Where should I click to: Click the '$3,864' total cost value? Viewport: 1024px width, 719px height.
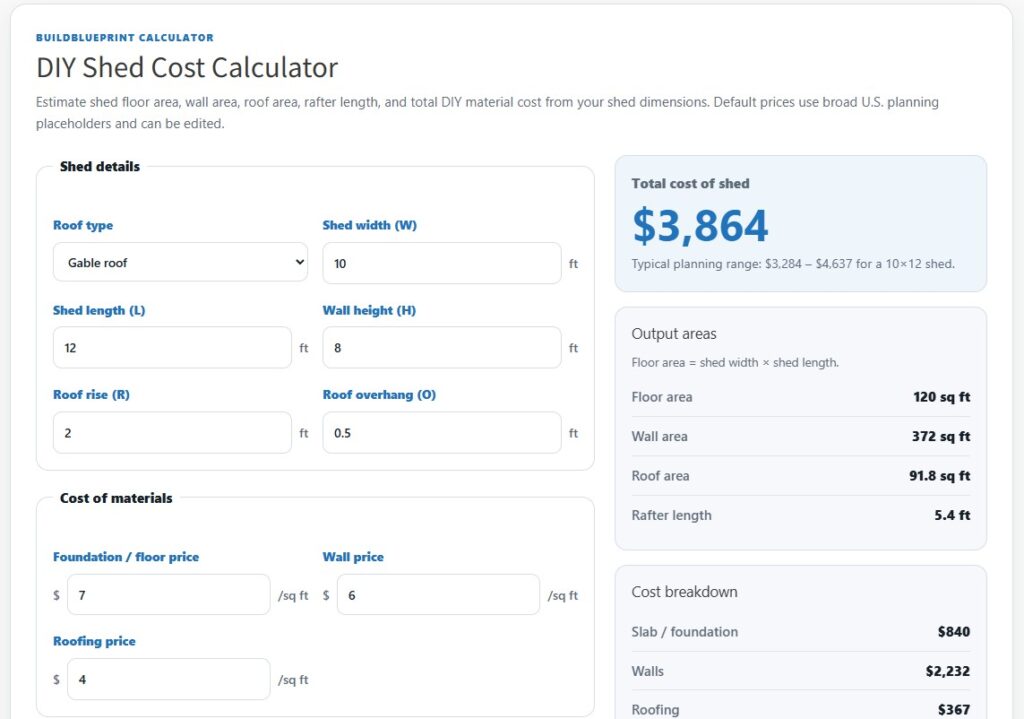pos(700,226)
